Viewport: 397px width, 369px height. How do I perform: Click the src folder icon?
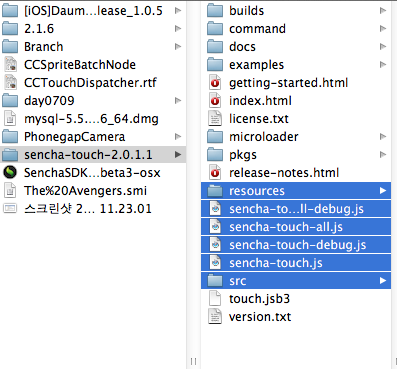(215, 281)
